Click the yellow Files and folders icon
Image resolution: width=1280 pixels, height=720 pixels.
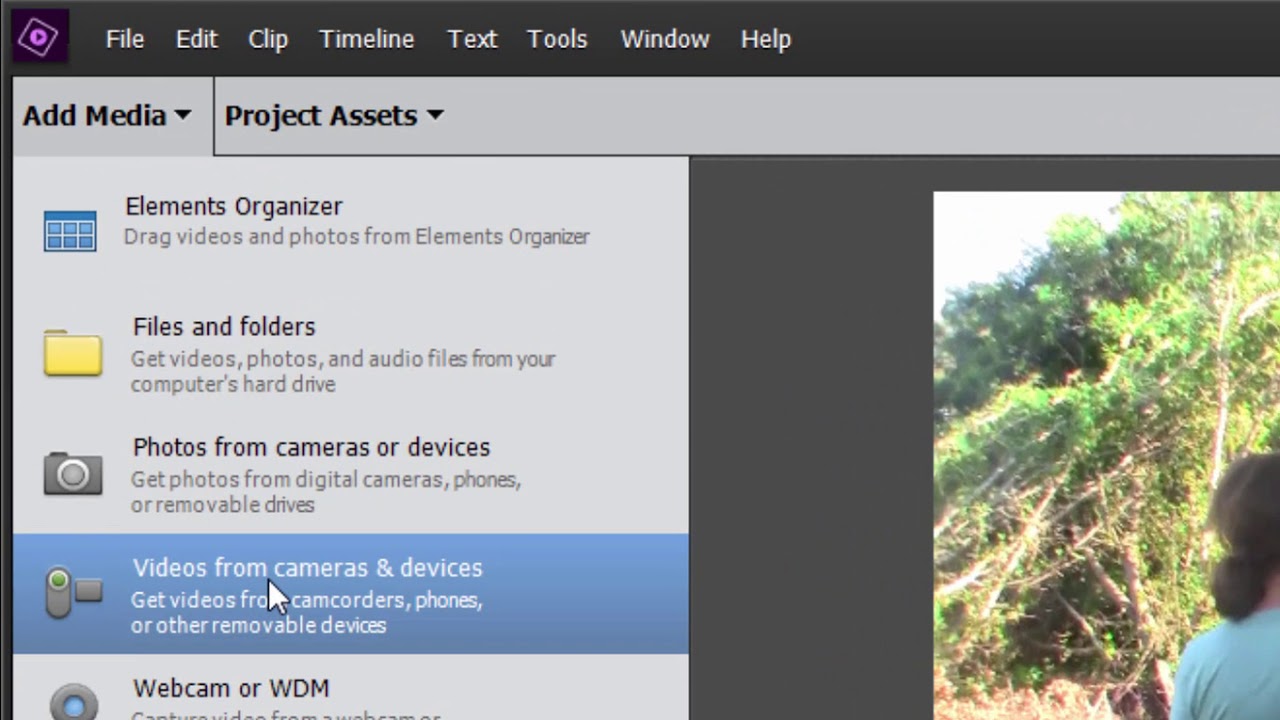click(x=72, y=353)
